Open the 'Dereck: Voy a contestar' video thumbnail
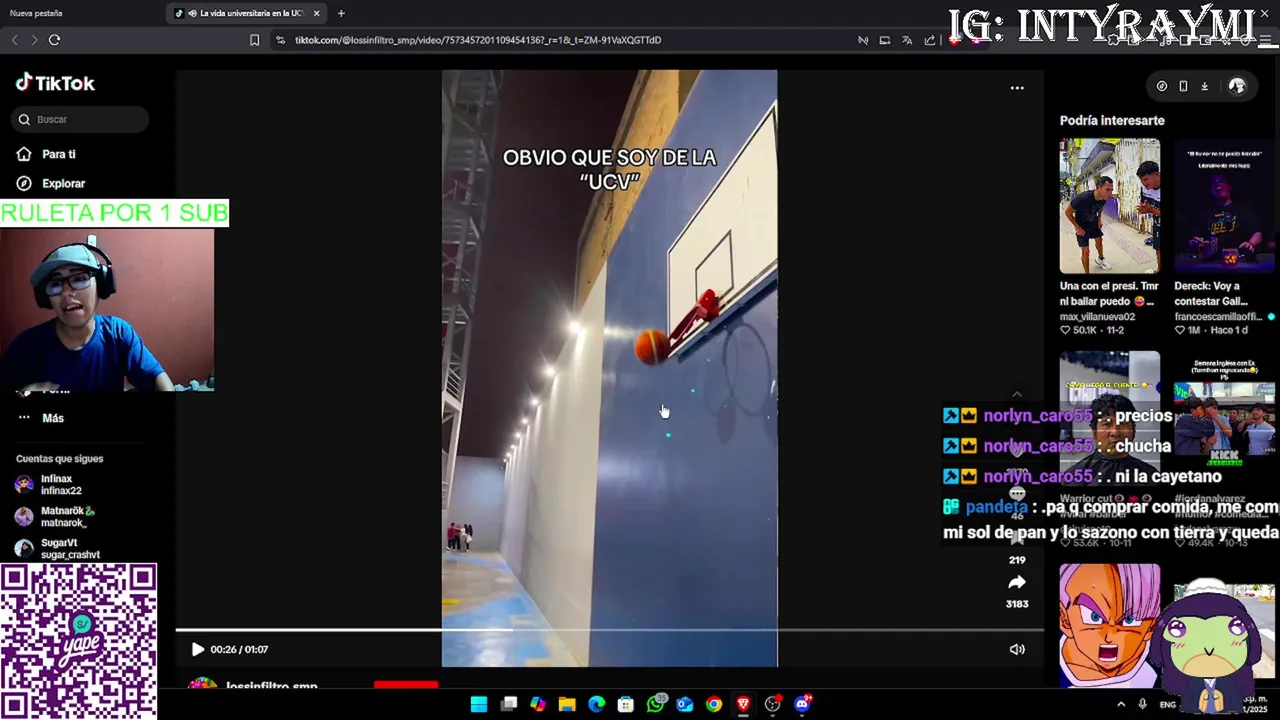This screenshot has width=1280, height=720. click(1225, 206)
